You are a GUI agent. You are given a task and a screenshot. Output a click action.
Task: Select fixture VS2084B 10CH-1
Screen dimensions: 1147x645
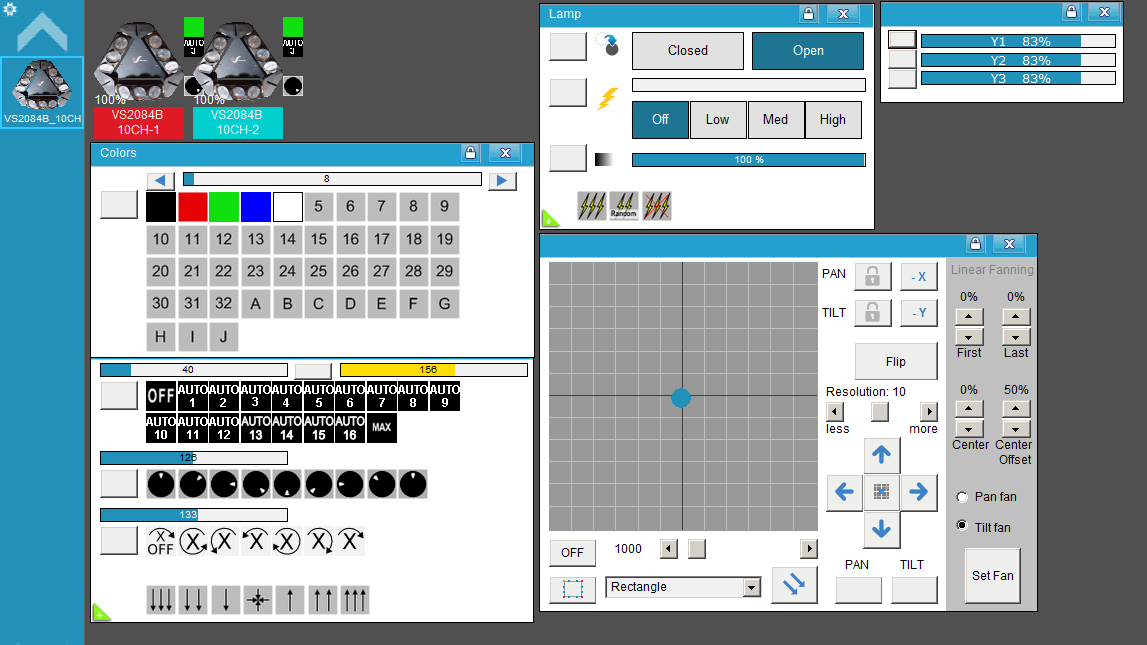coord(138,122)
